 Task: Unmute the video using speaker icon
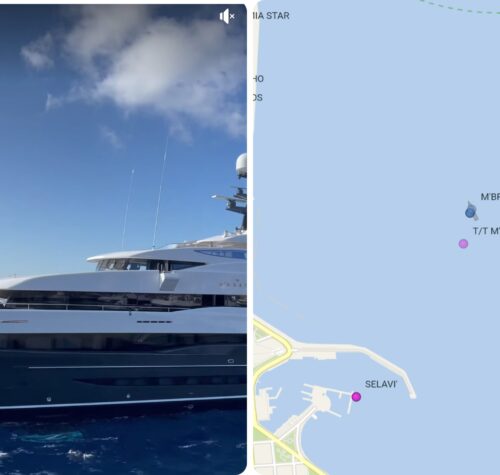click(x=227, y=16)
